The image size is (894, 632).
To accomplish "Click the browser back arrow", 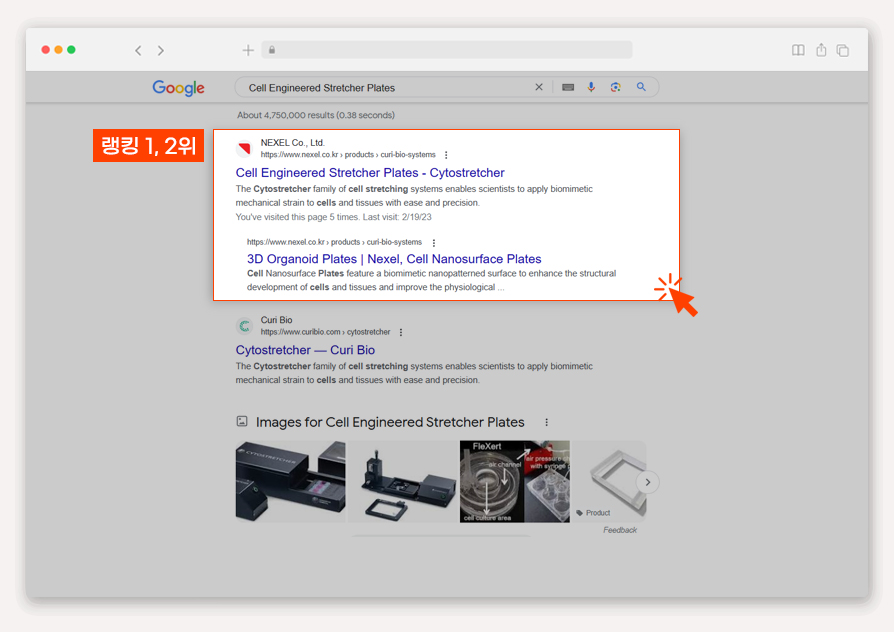I will pos(138,51).
